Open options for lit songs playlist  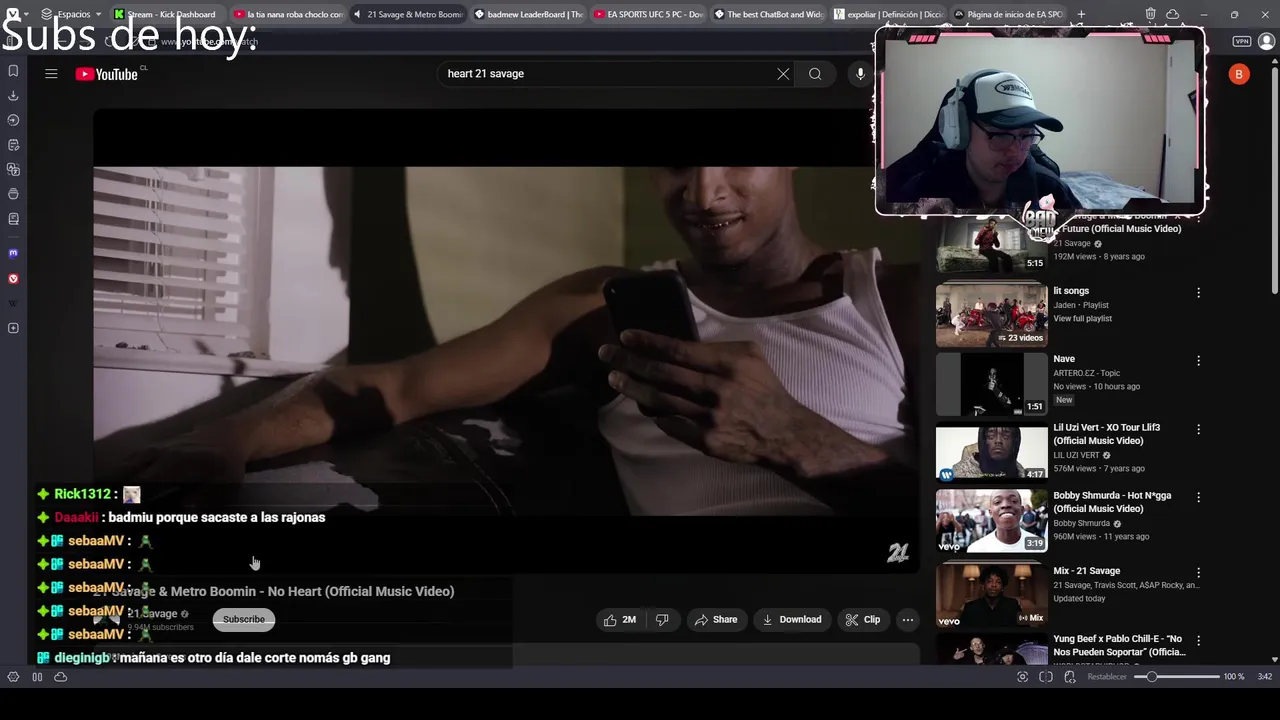1198,293
